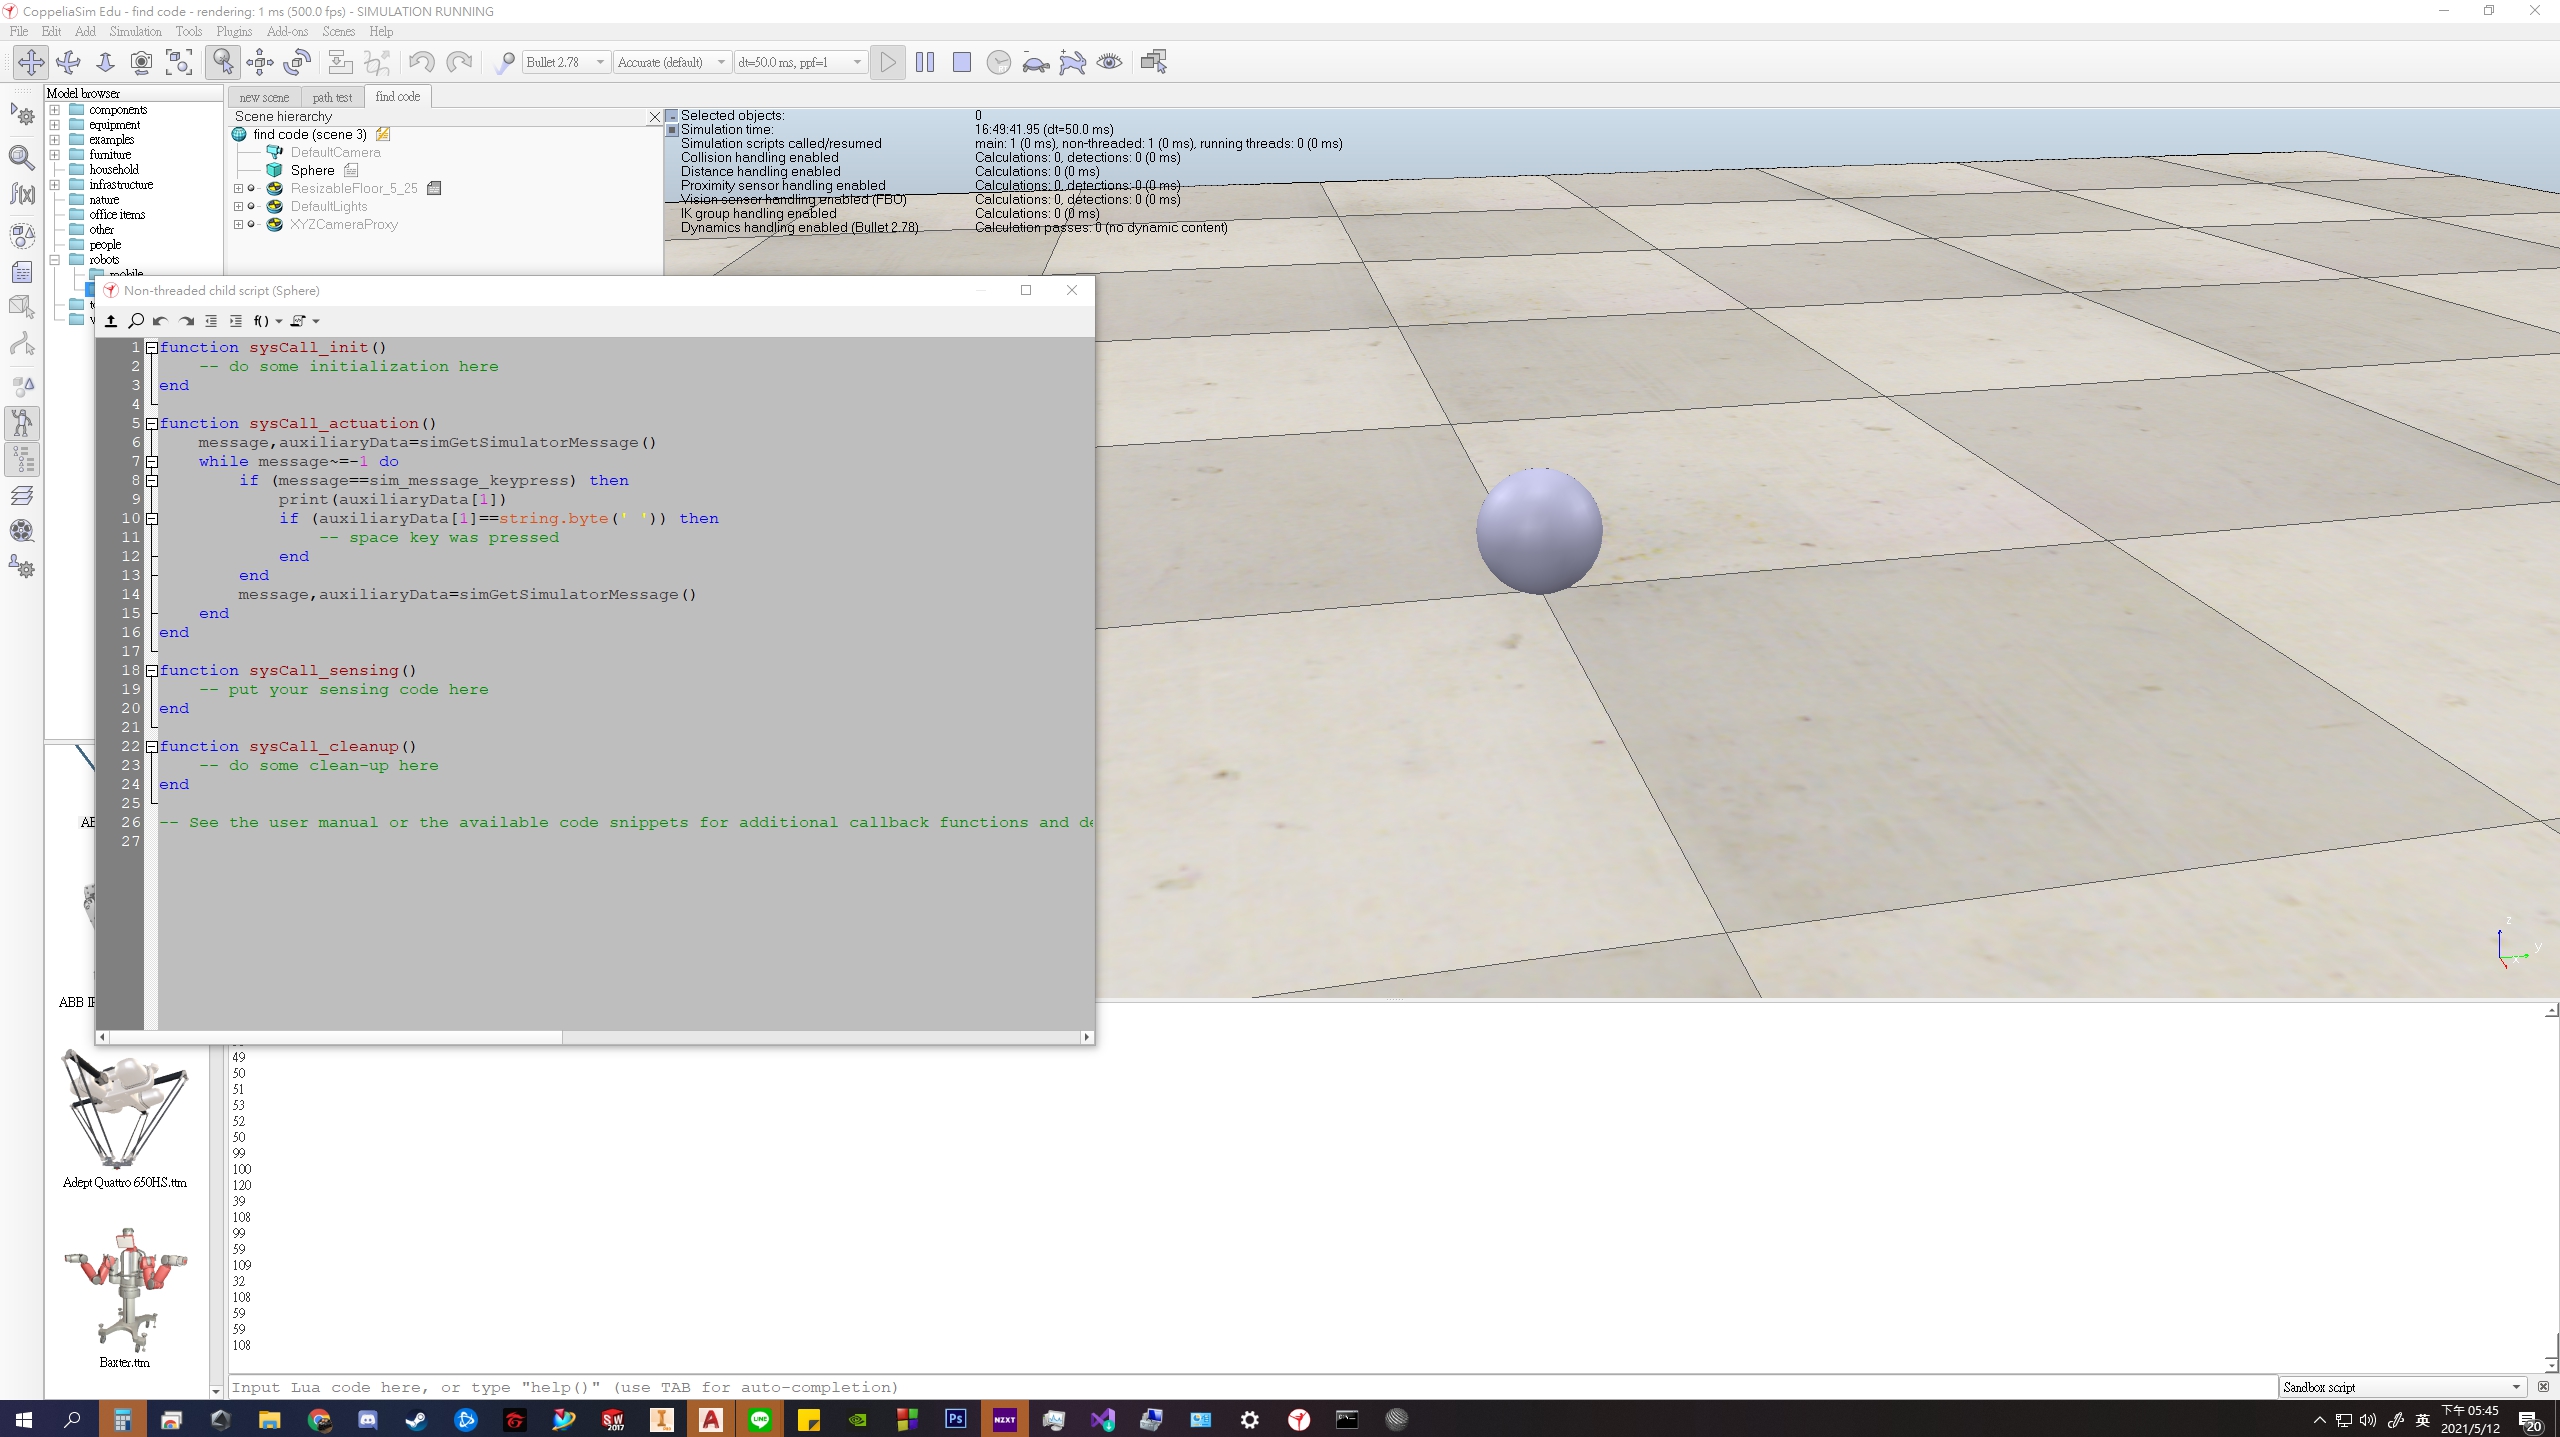The height and width of the screenshot is (1437, 2560).
Task: Open the Sphere child script icon
Action: click(x=351, y=170)
